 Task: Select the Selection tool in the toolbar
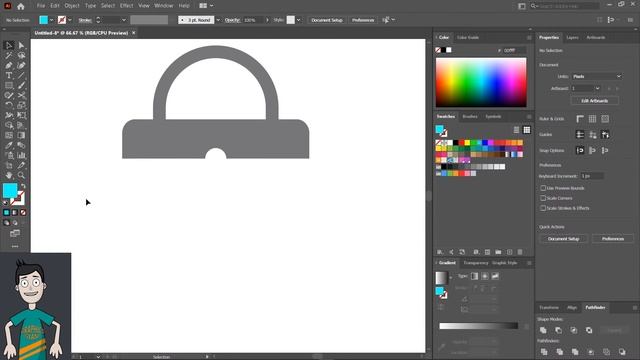coord(9,45)
